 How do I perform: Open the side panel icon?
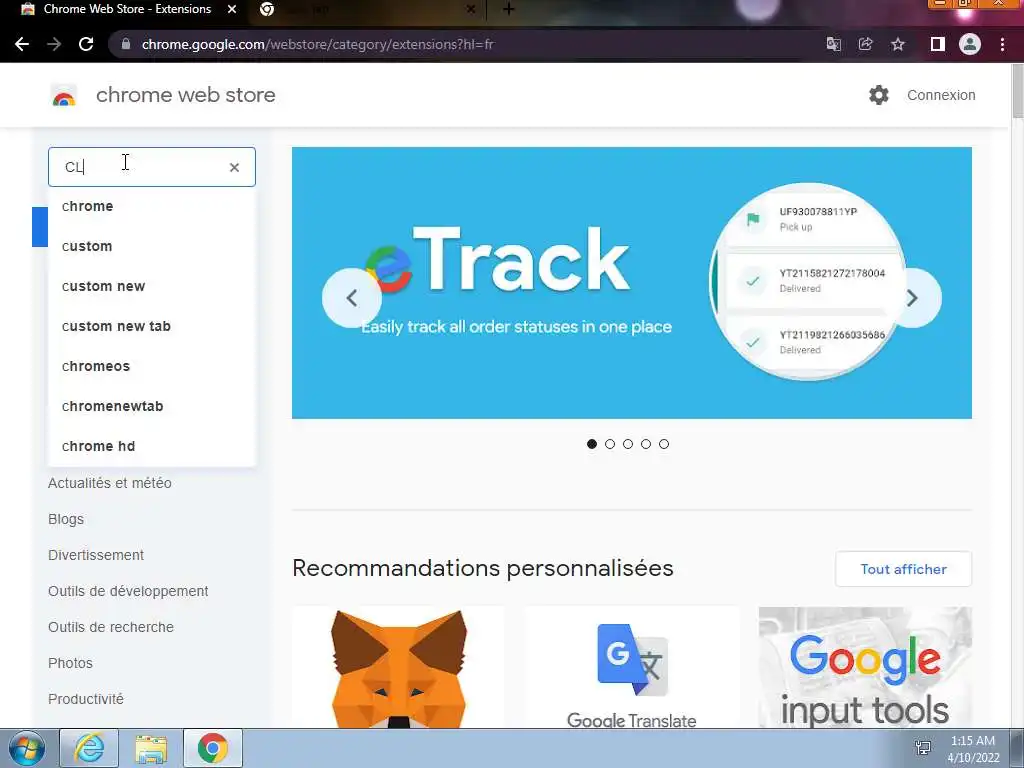[x=937, y=44]
